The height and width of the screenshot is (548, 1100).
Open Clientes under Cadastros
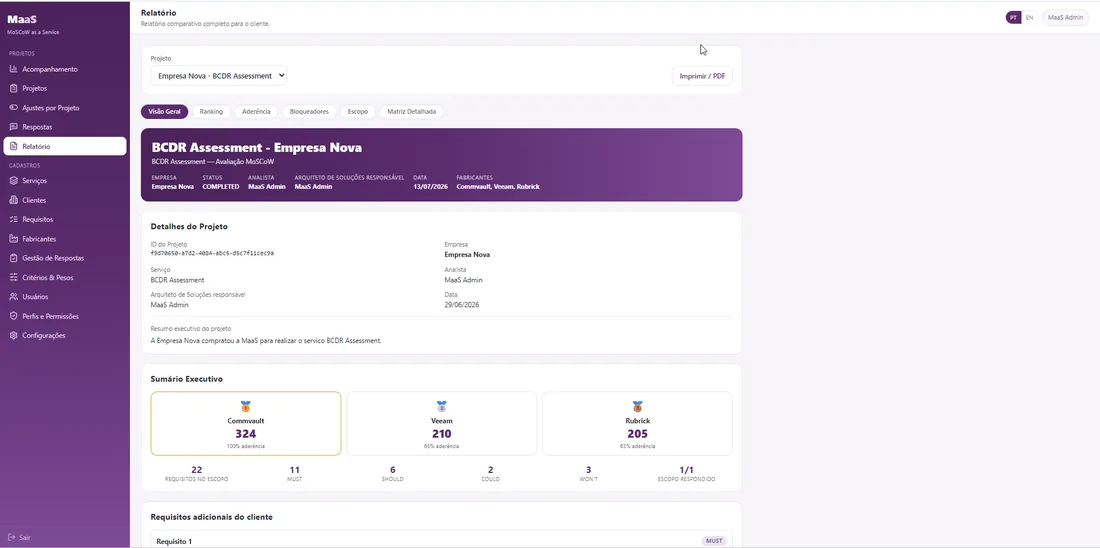65,200
